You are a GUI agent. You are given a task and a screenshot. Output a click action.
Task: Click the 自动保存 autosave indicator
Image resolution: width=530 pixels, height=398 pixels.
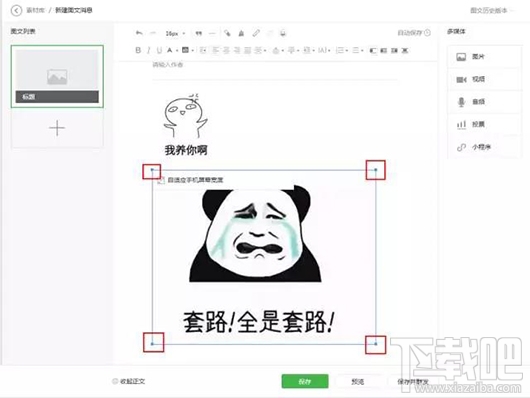pos(414,33)
